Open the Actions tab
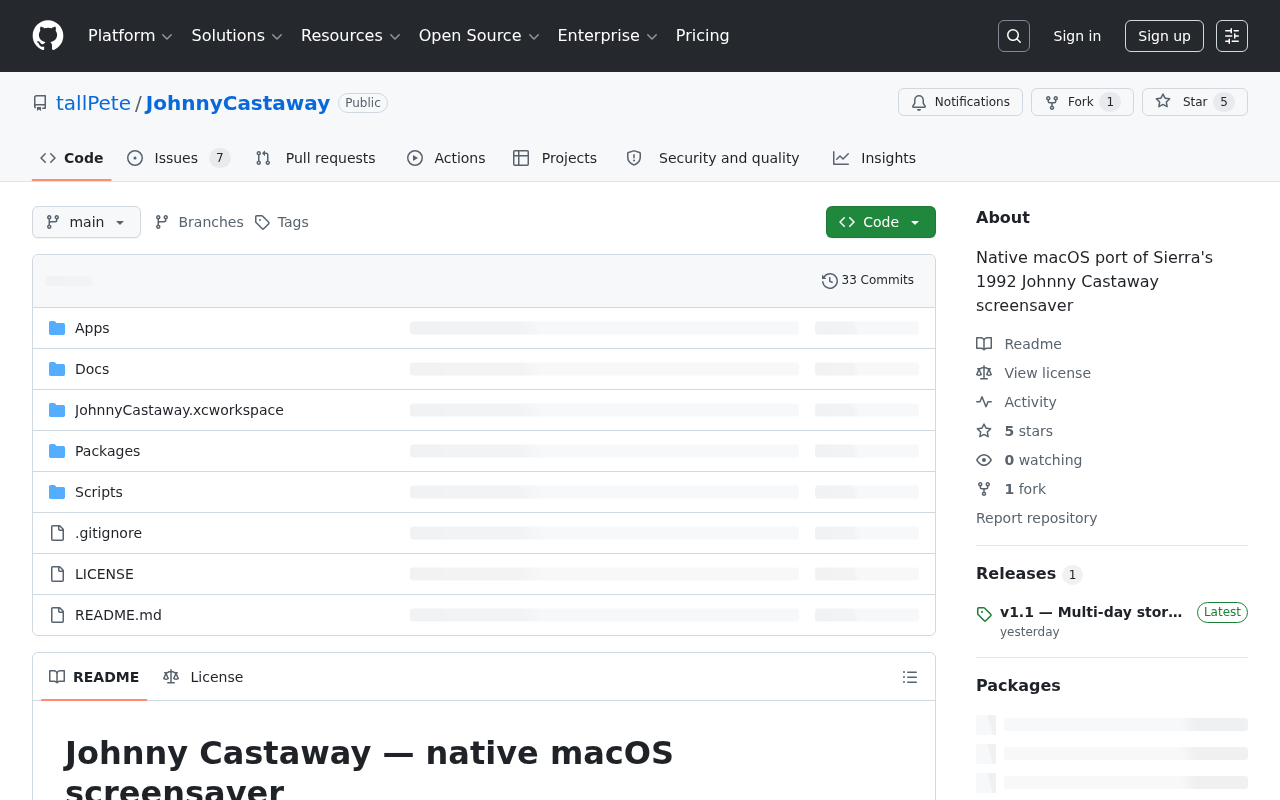Image resolution: width=1280 pixels, height=800 pixels. pyautogui.click(x=446, y=158)
